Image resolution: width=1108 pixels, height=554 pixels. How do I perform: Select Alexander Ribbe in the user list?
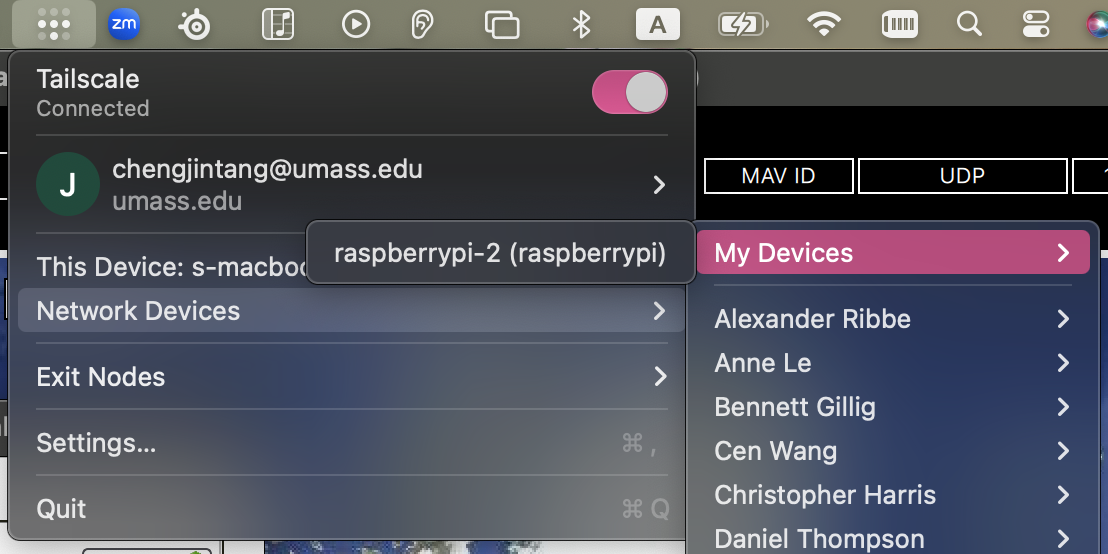click(x=893, y=319)
